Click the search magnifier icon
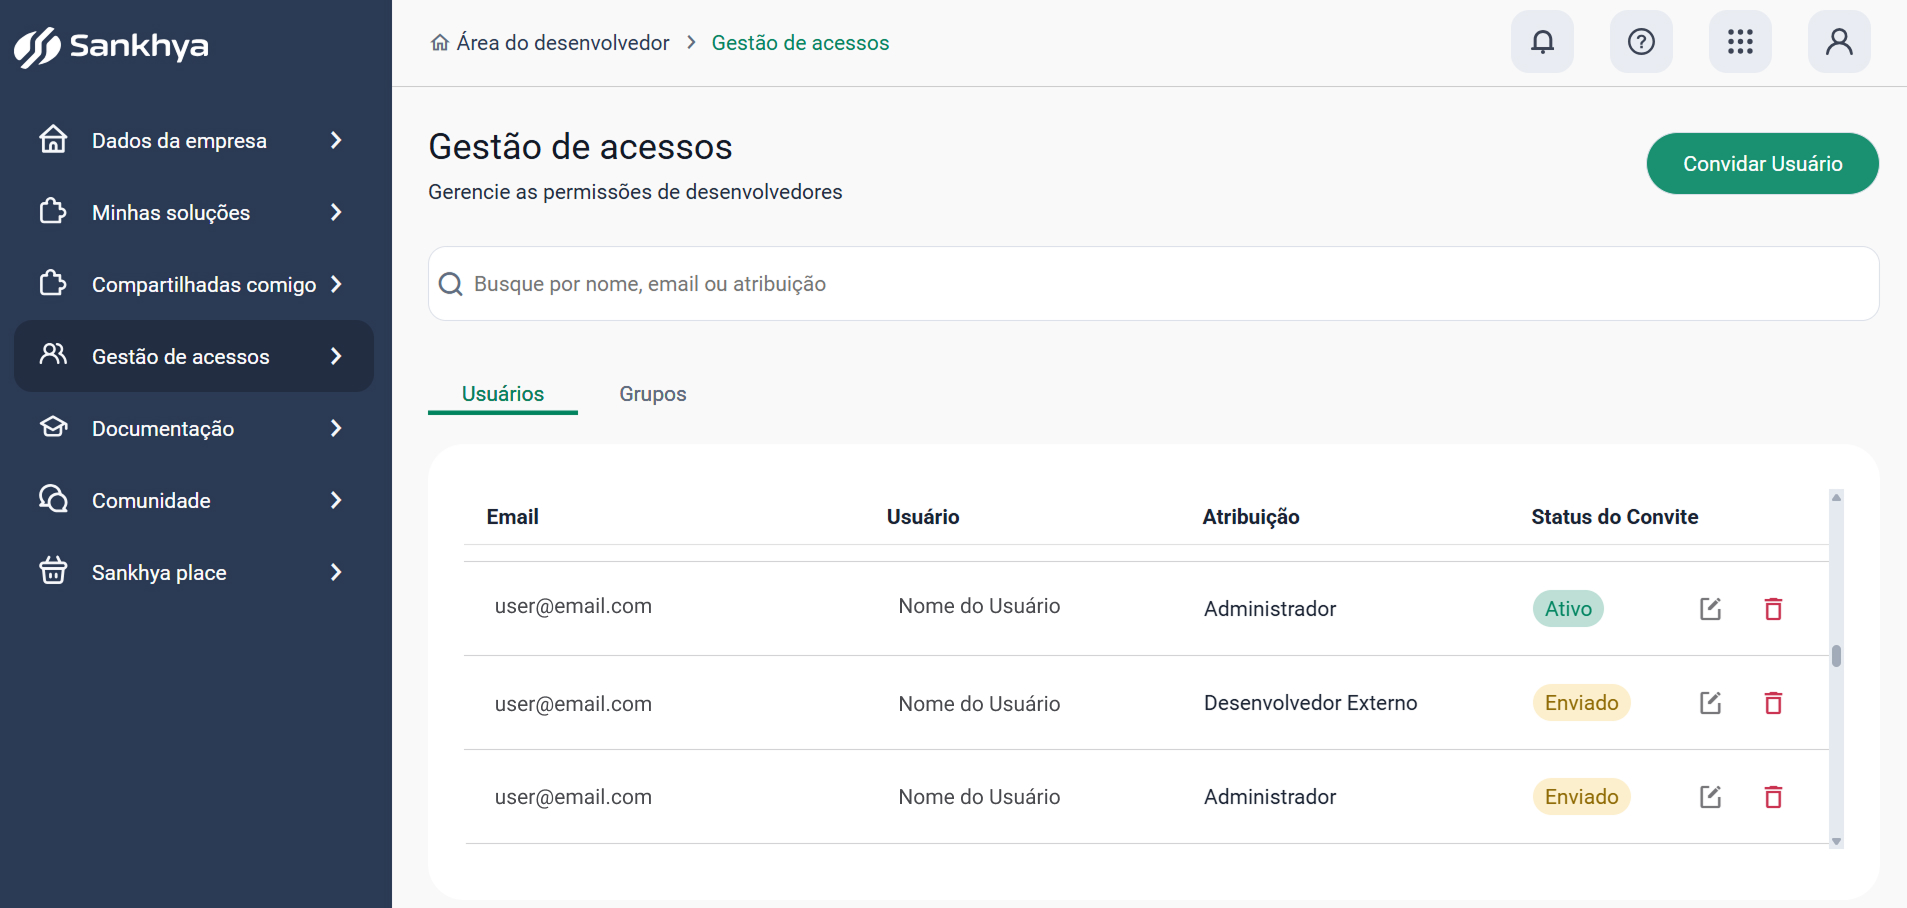1907x908 pixels. click(451, 284)
